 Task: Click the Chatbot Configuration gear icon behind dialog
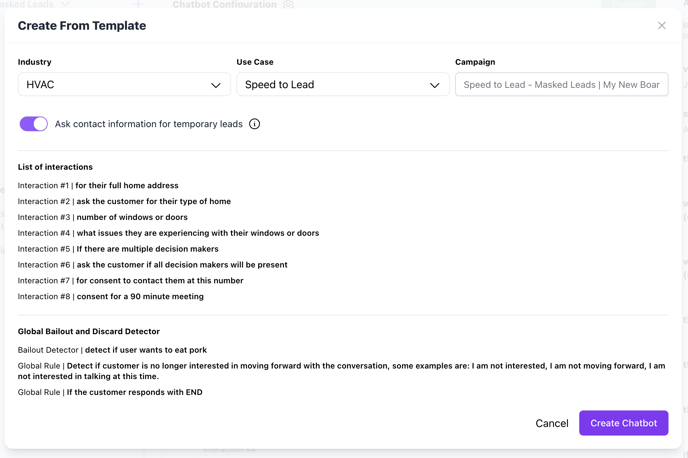(x=288, y=4)
